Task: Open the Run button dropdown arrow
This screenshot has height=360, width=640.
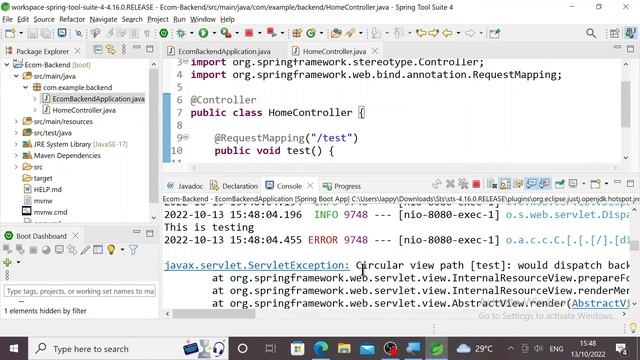Action: click(213, 33)
